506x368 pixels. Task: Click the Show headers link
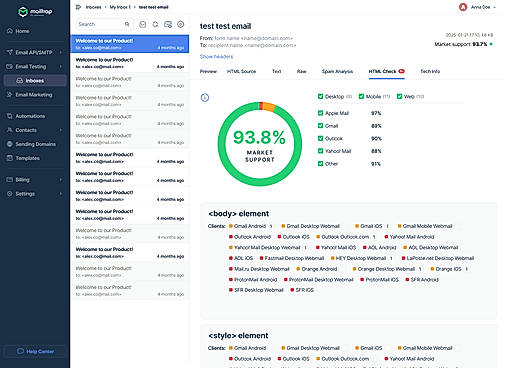tap(216, 57)
